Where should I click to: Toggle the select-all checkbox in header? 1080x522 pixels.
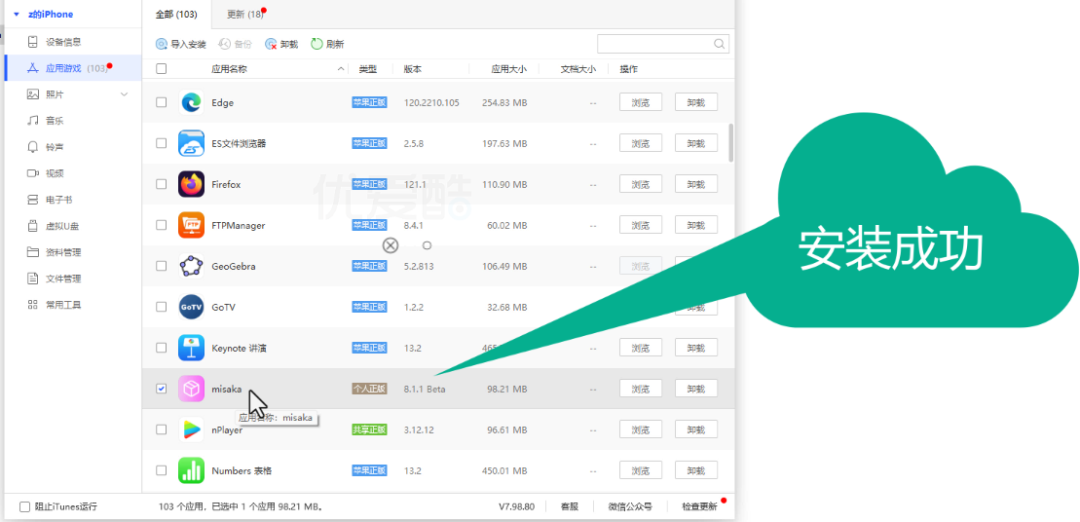click(161, 69)
